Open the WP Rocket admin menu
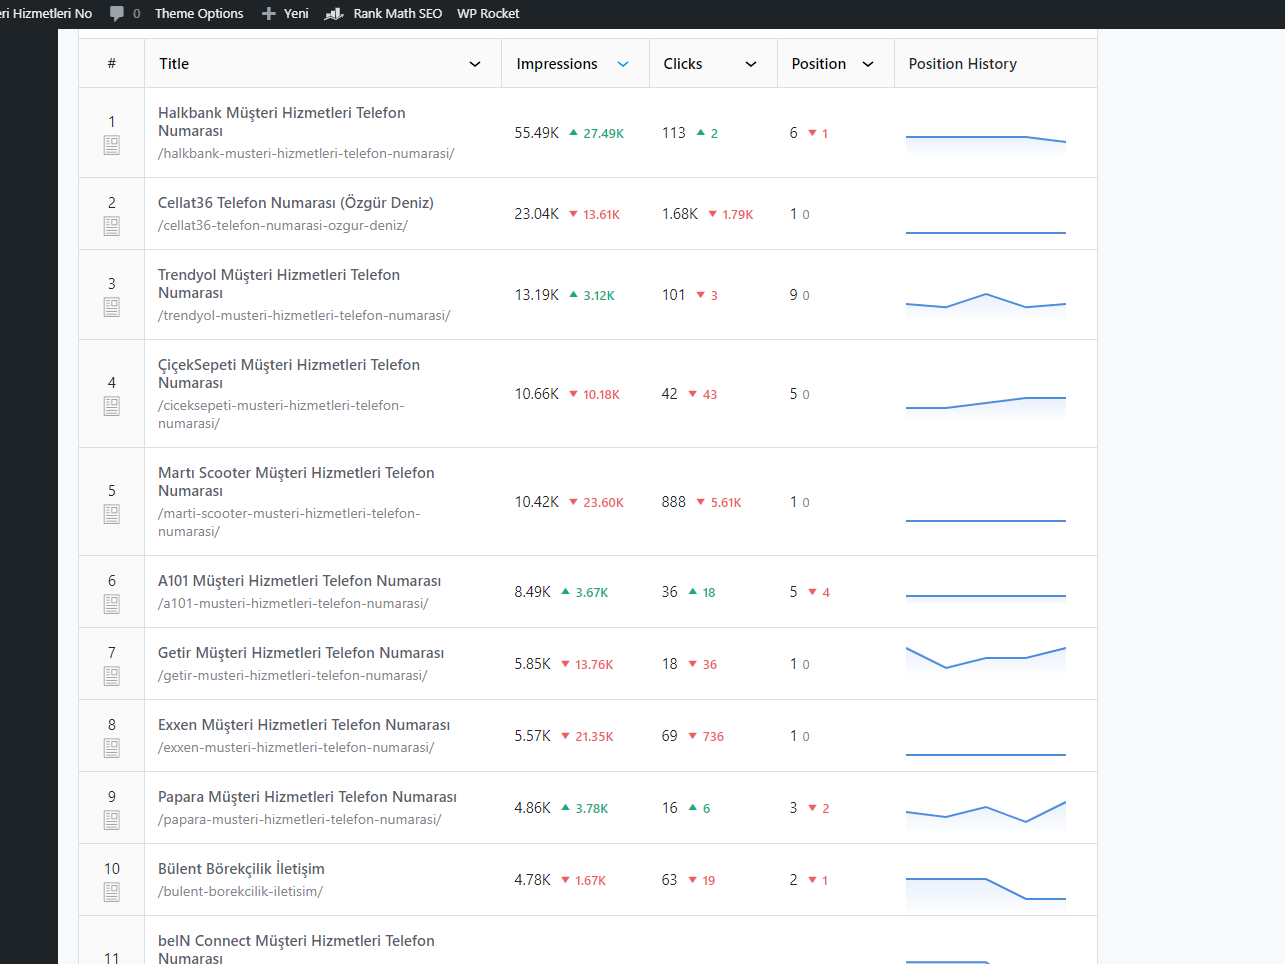 [488, 13]
